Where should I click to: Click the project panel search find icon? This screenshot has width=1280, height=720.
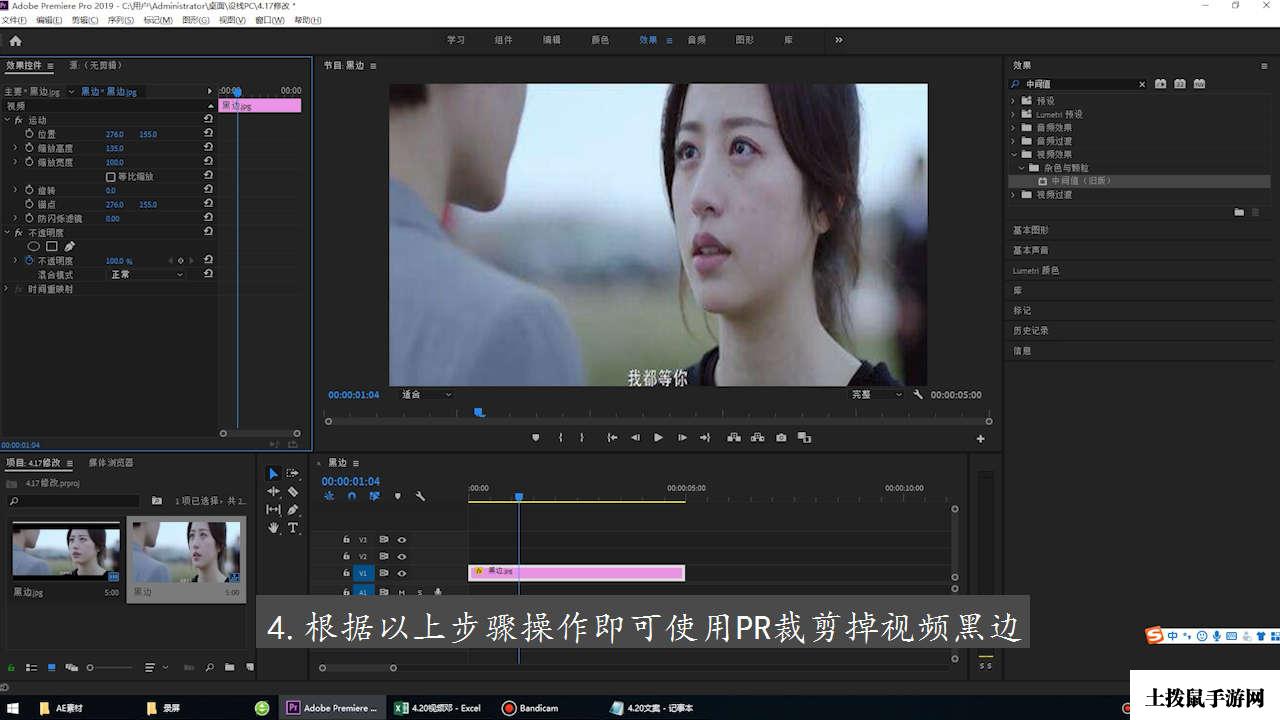210,667
